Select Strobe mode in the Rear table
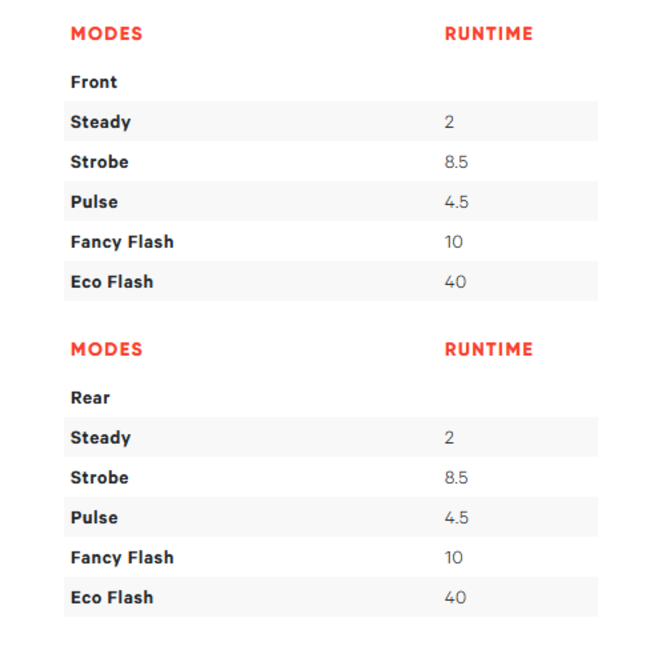 pyautogui.click(x=99, y=478)
